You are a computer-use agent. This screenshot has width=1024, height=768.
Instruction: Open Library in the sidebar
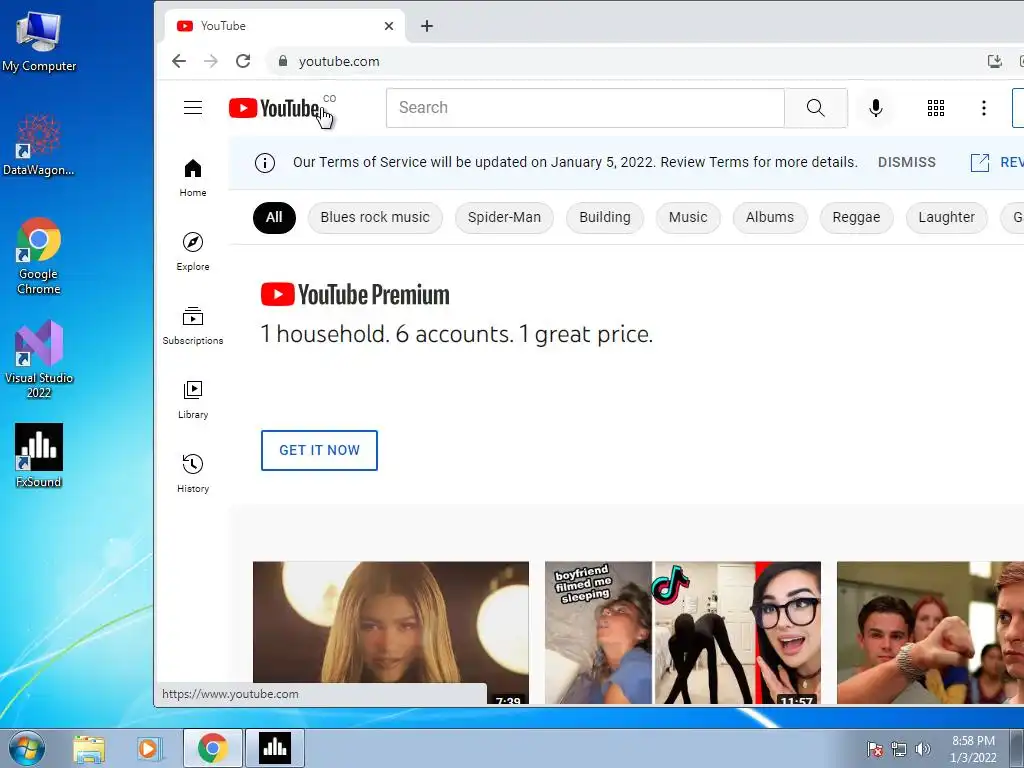click(193, 399)
